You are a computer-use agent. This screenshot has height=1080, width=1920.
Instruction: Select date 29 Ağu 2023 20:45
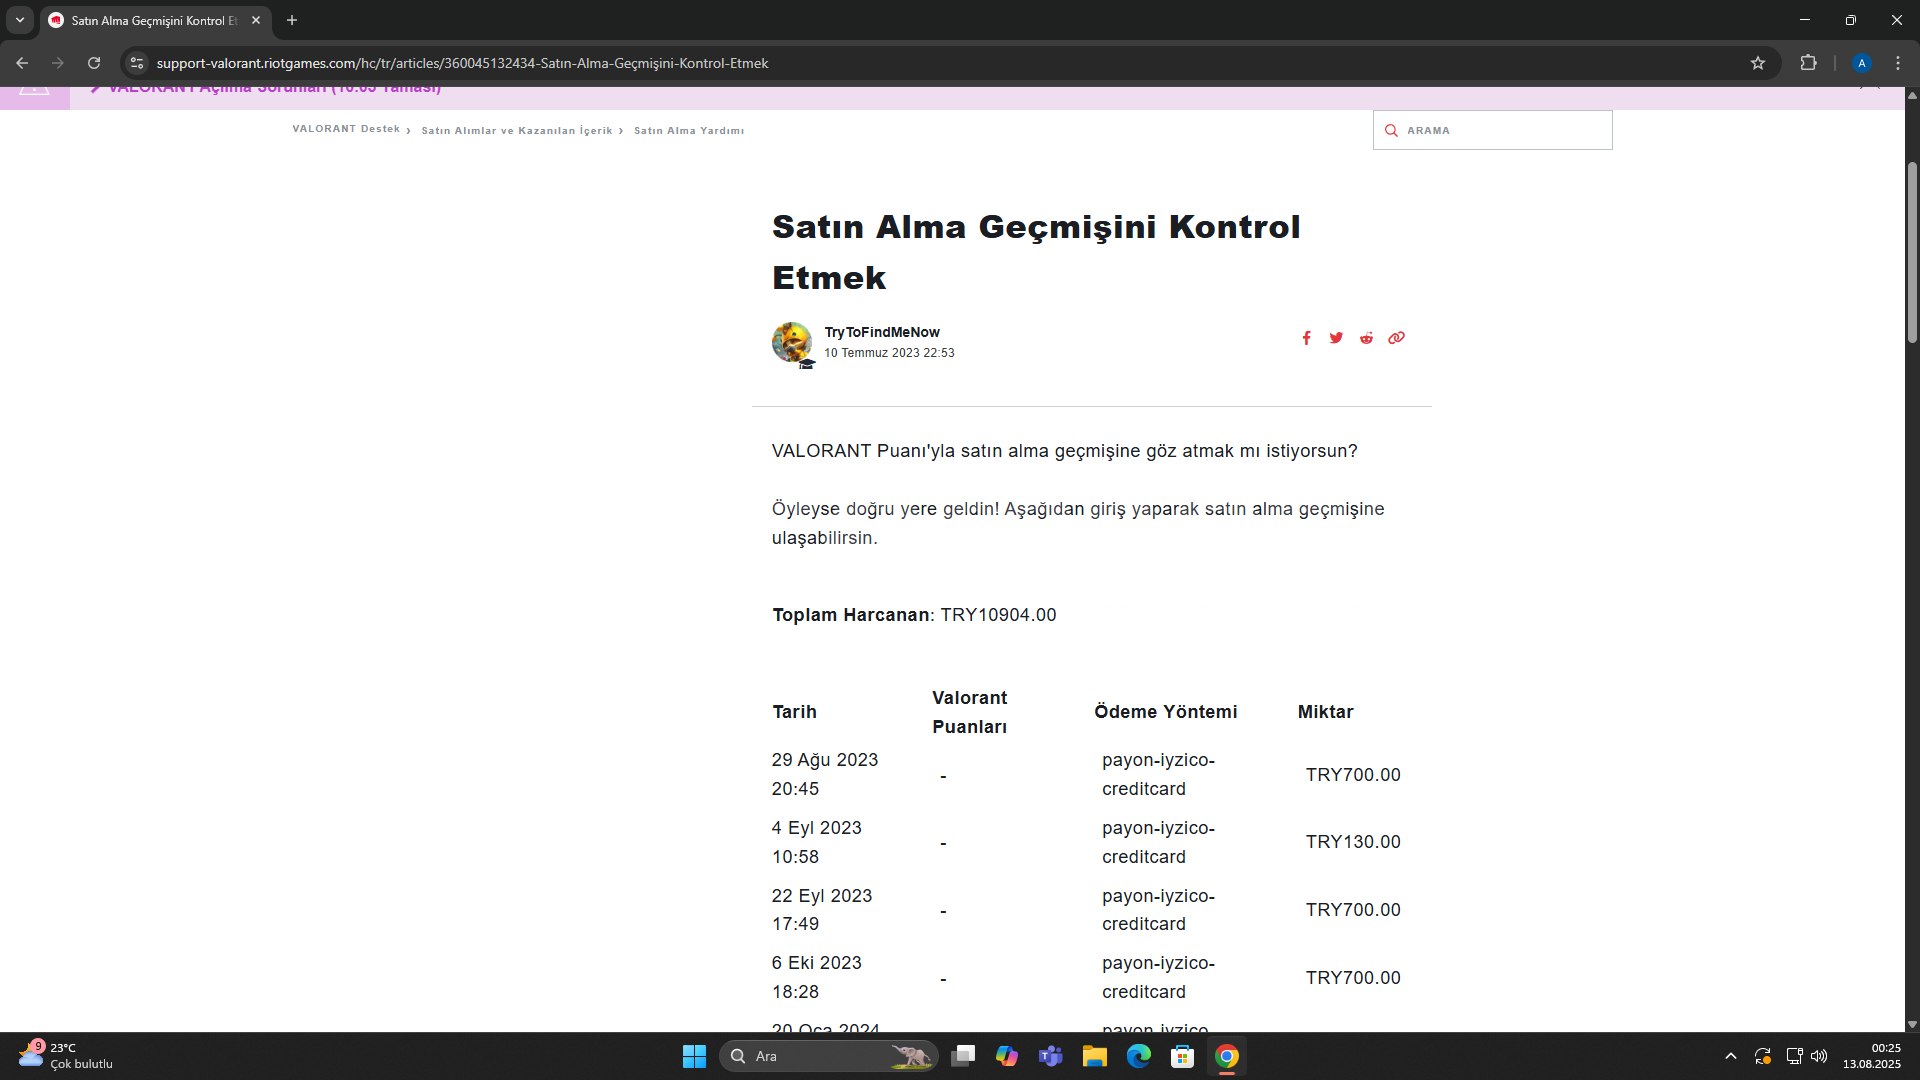[x=825, y=774]
